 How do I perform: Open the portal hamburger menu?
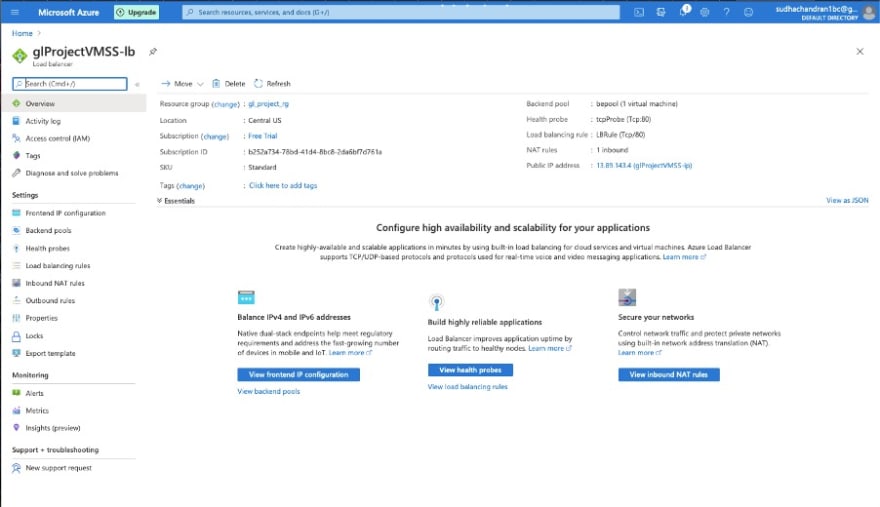coord(15,12)
